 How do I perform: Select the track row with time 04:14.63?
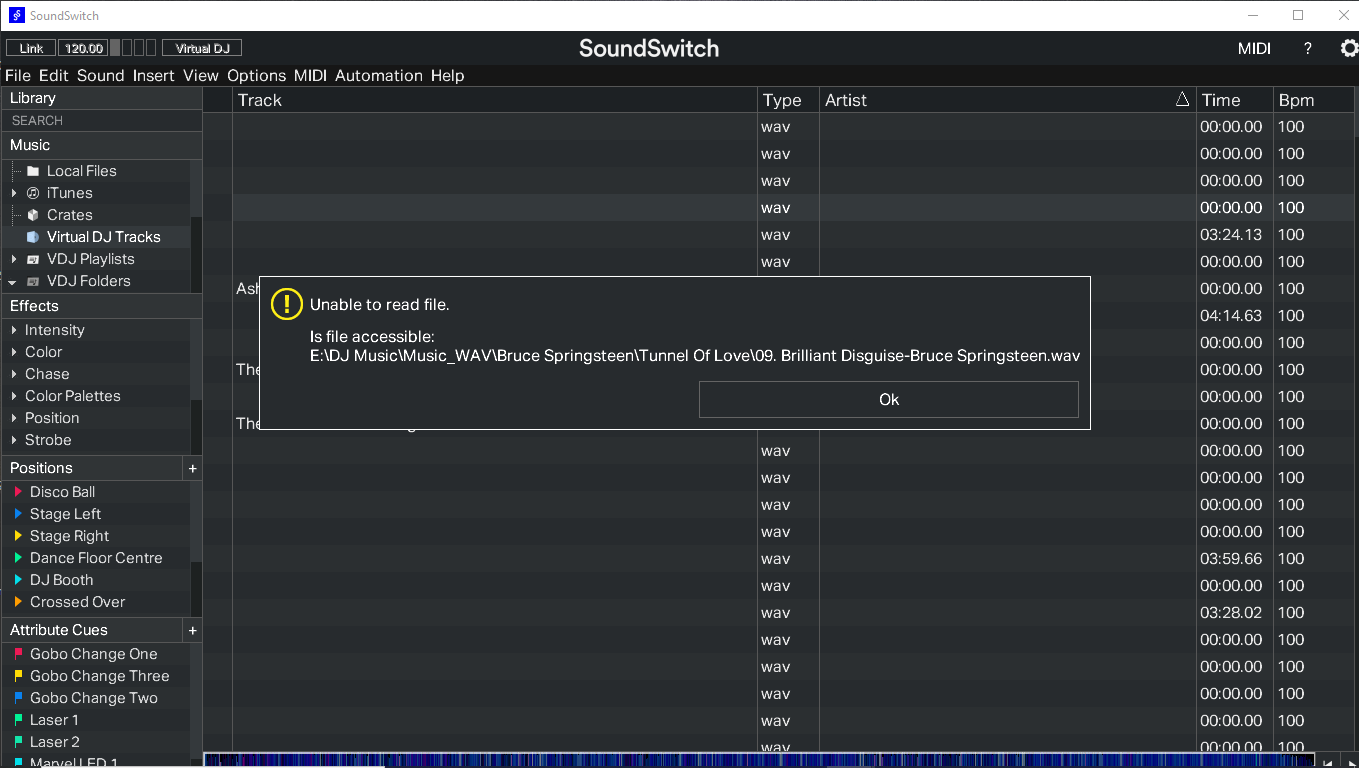[x=780, y=316]
